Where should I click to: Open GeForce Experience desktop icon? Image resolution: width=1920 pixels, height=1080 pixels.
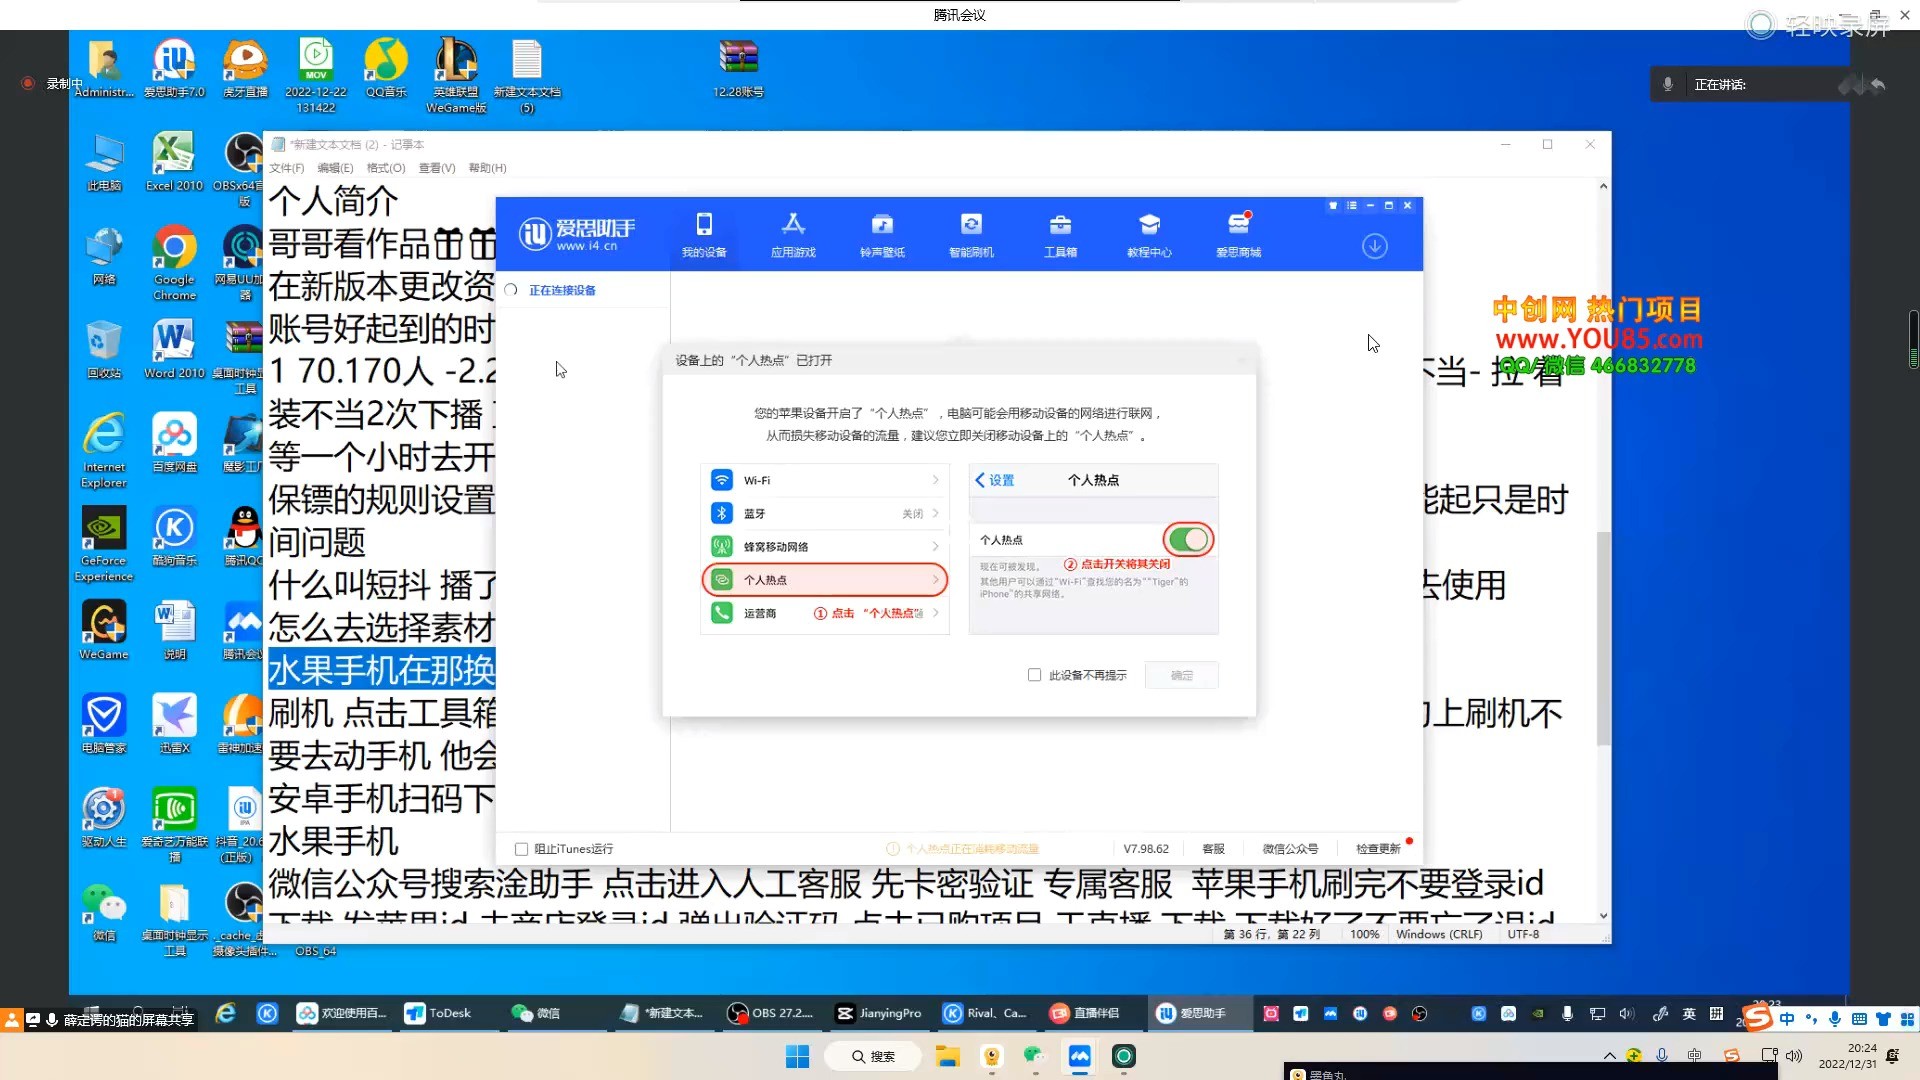coord(104,544)
